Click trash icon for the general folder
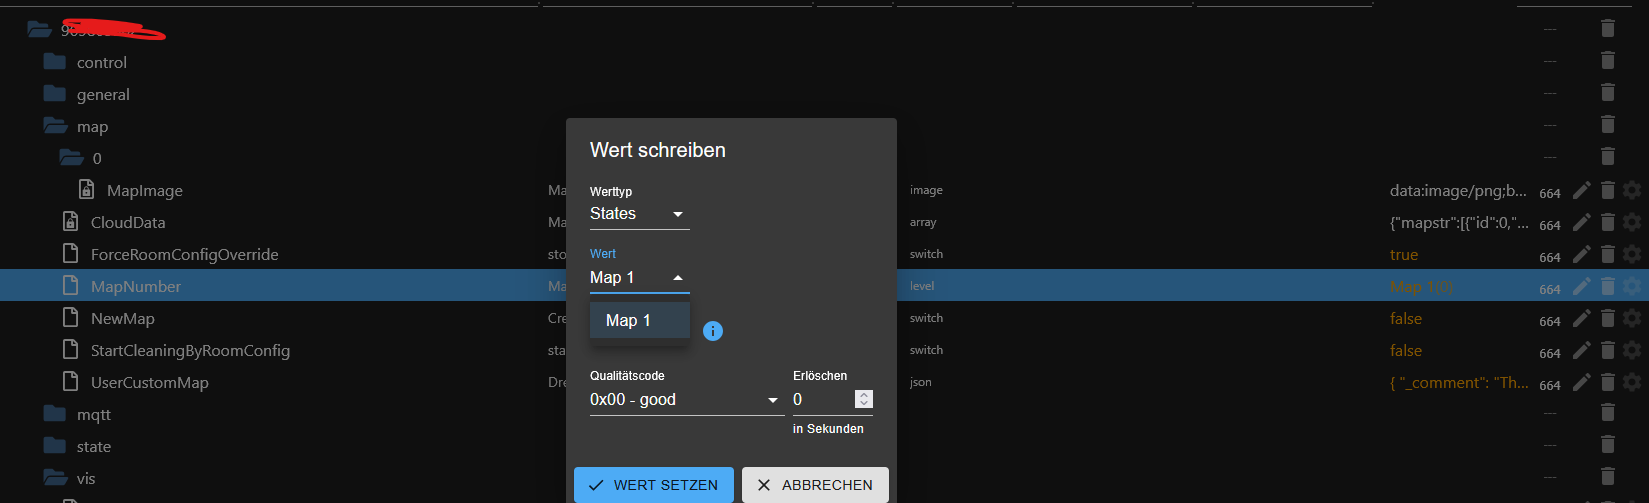1649x503 pixels. 1607,93
